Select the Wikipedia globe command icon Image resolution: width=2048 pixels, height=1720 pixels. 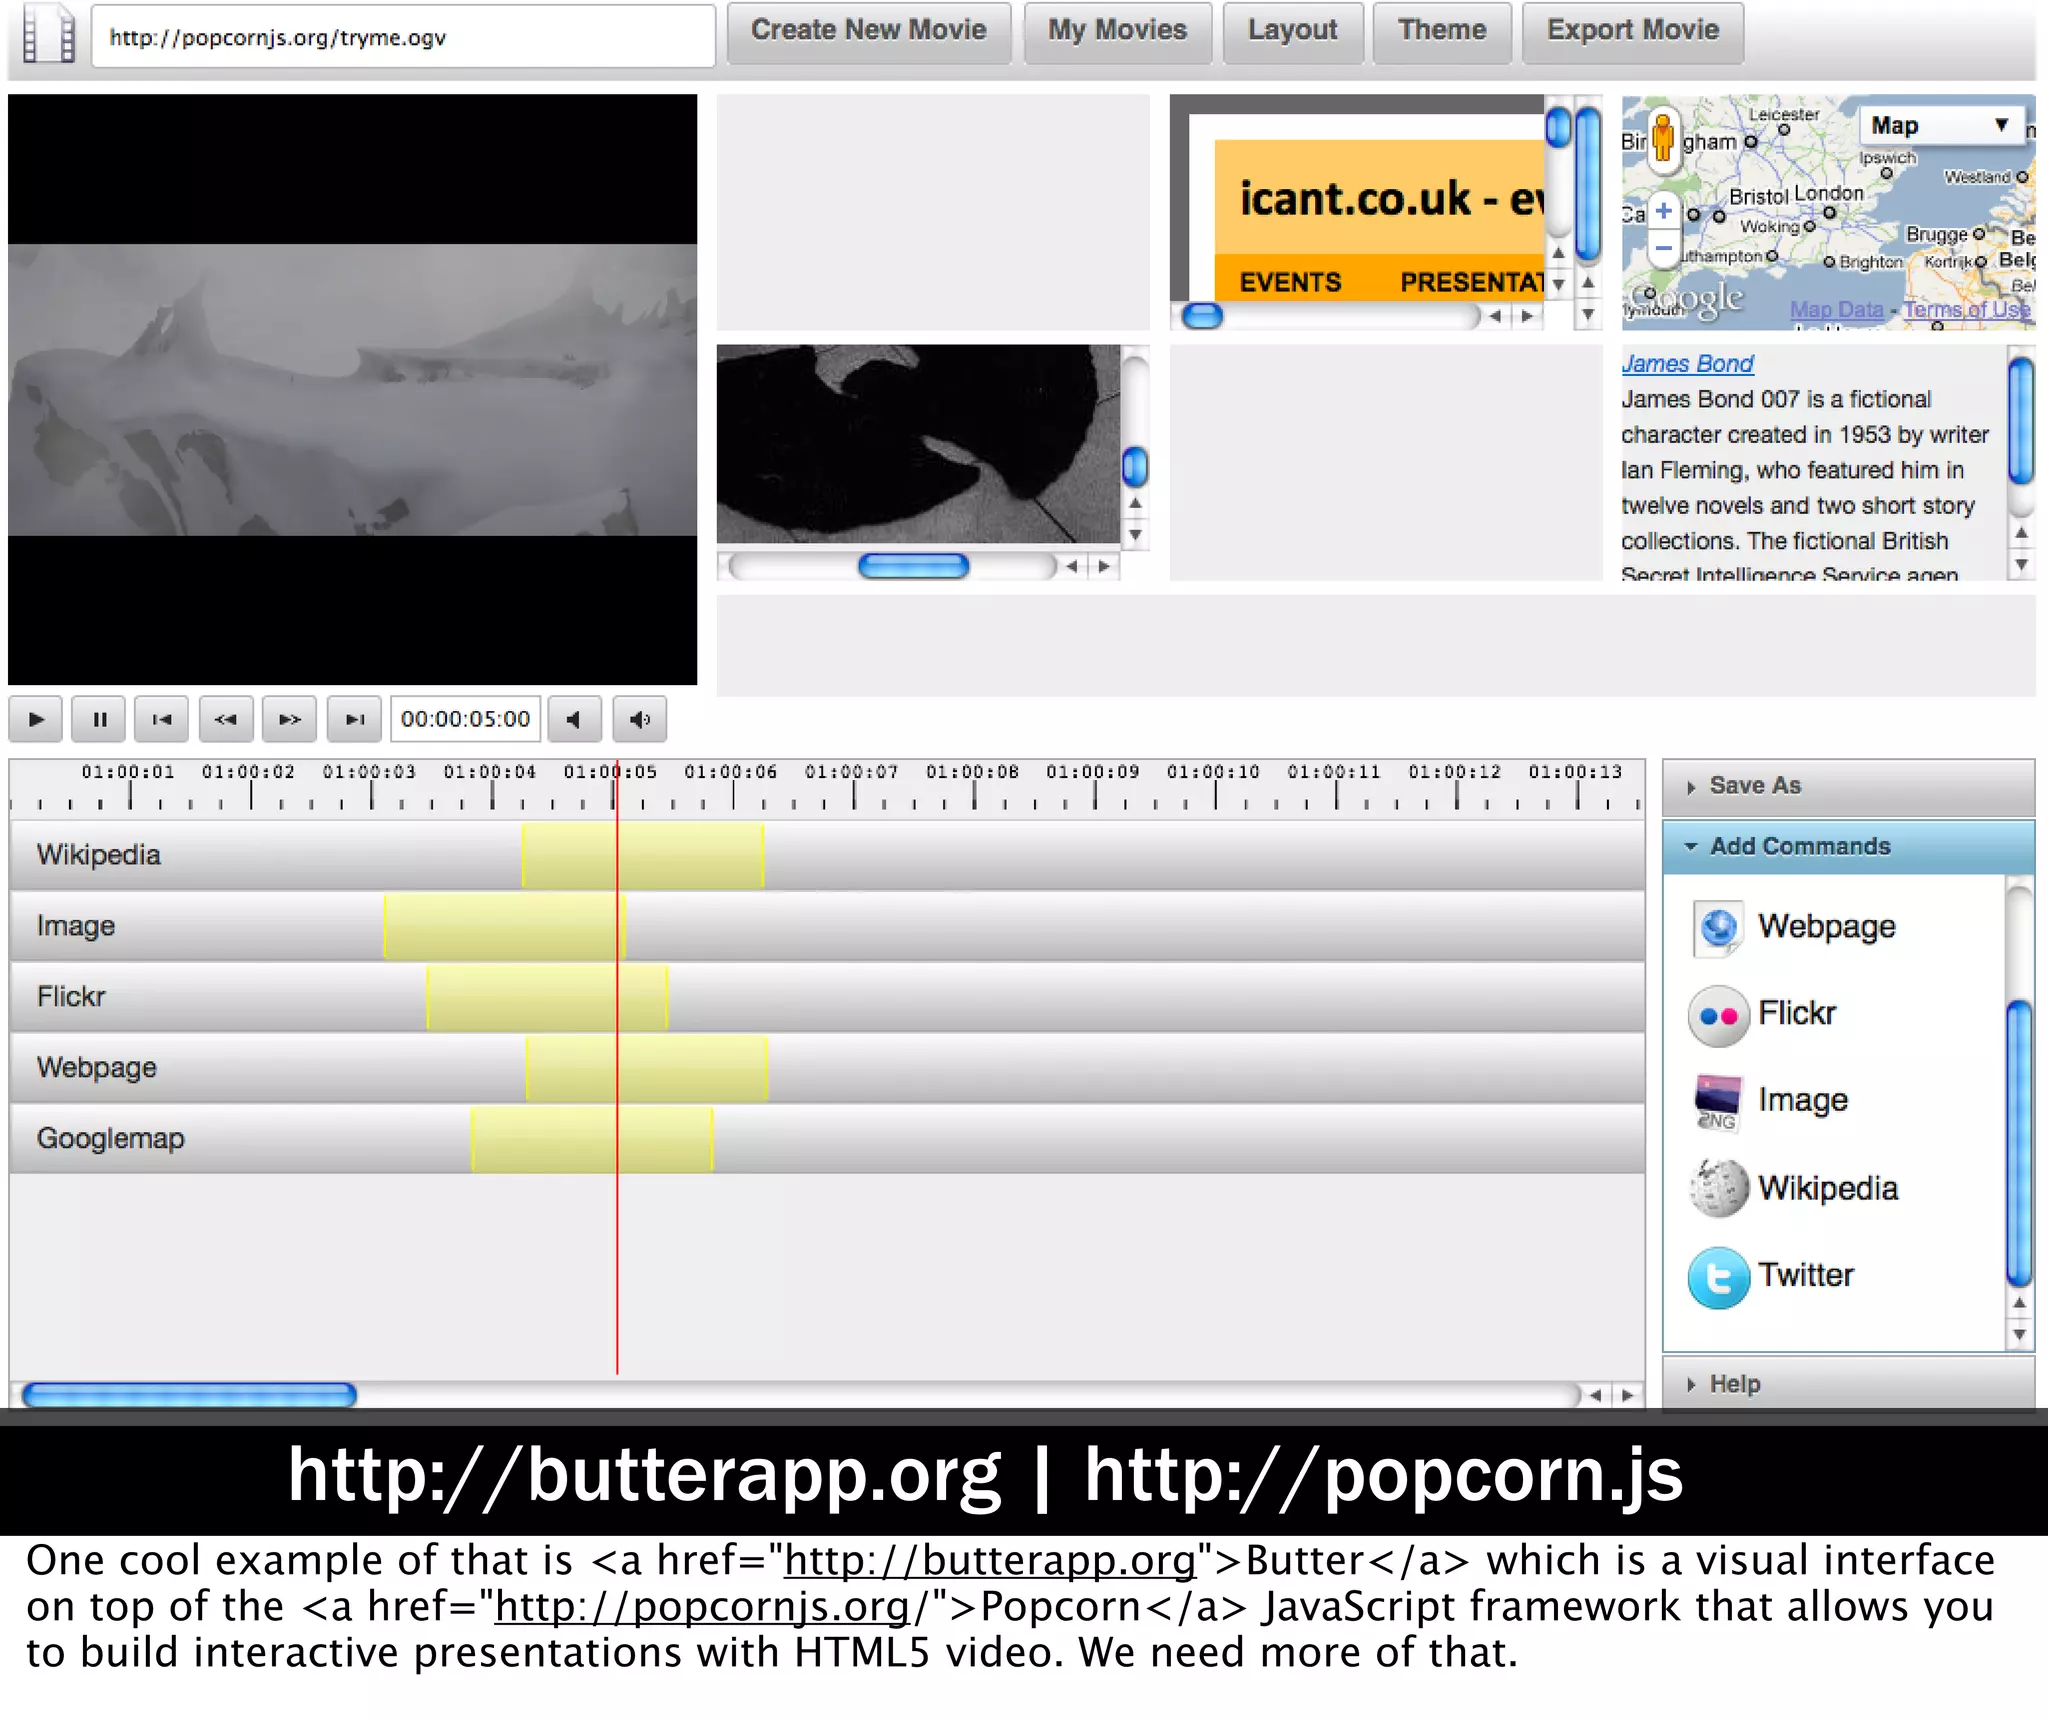[1718, 1188]
